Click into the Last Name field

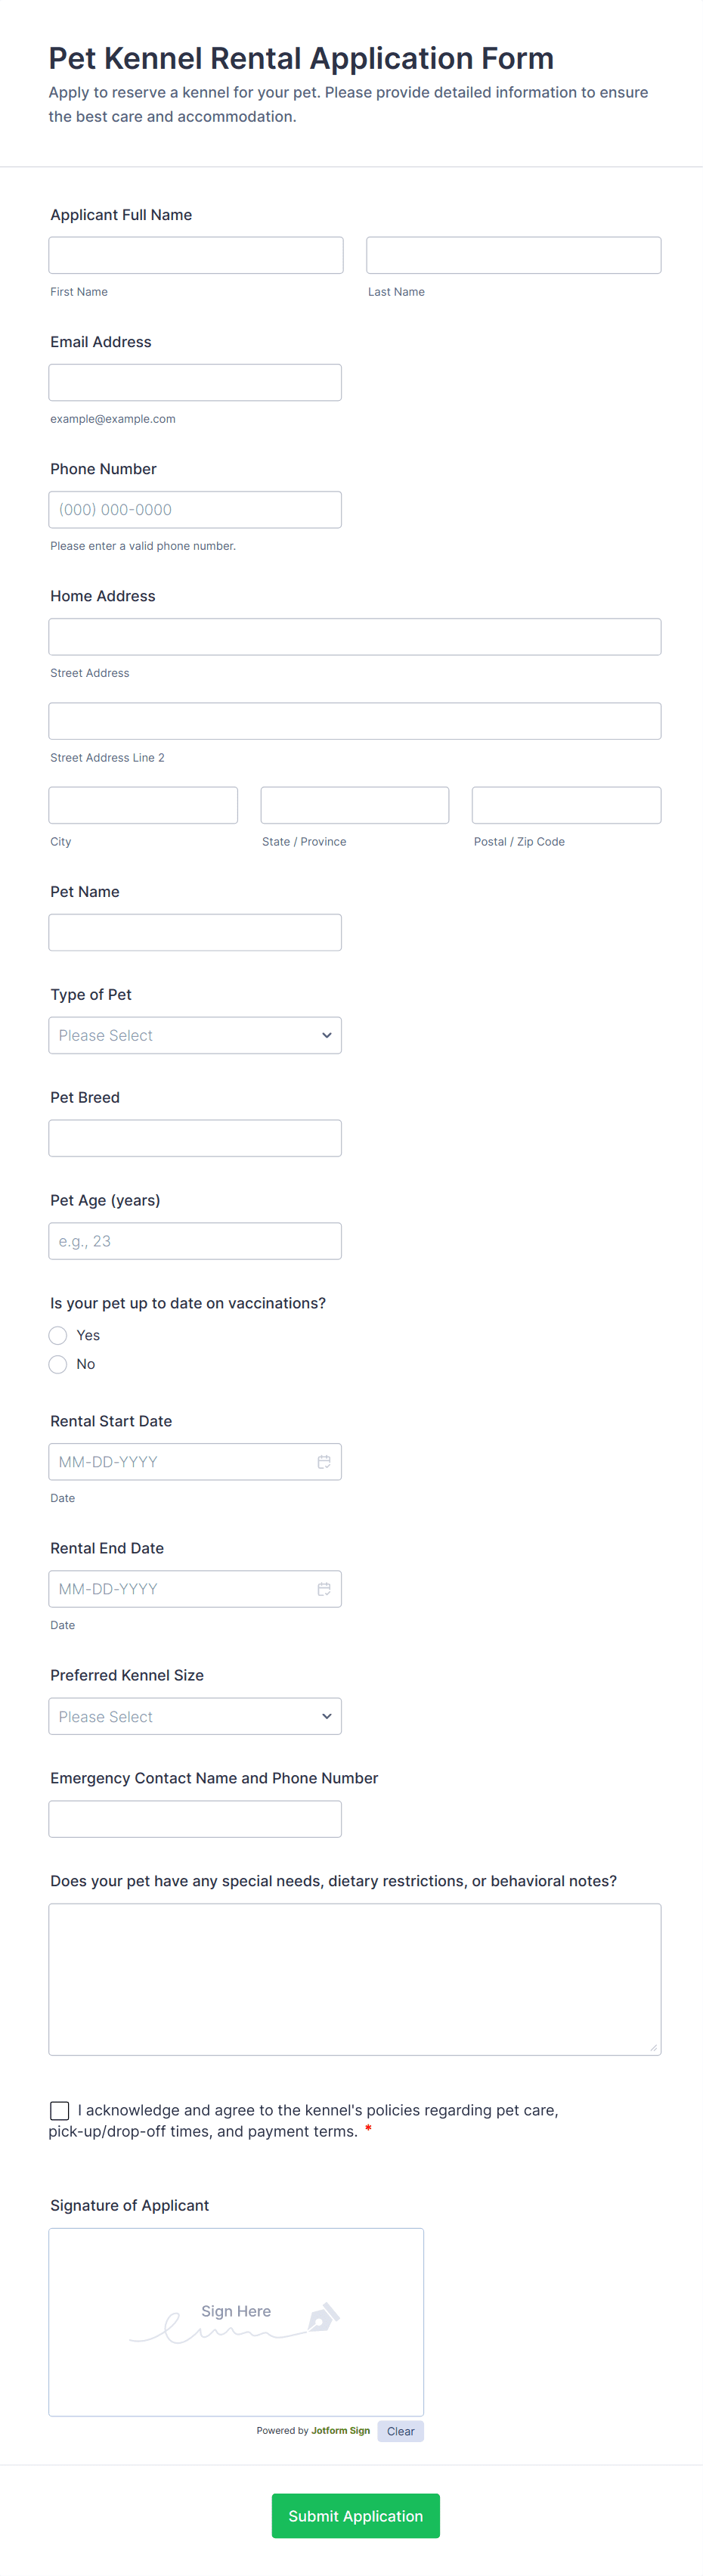click(x=513, y=255)
